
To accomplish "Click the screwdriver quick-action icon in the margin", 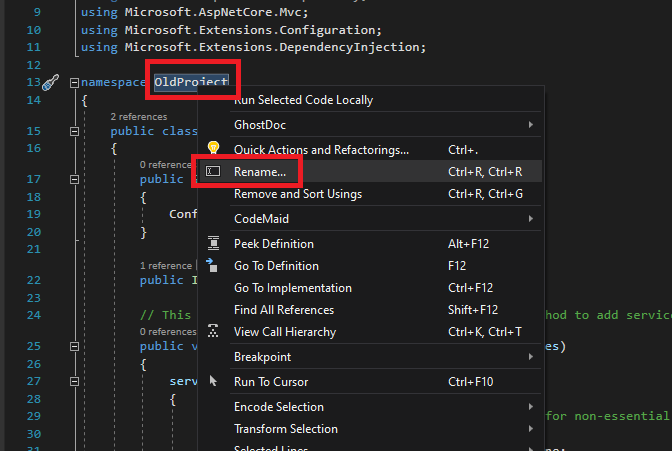I will point(51,81).
